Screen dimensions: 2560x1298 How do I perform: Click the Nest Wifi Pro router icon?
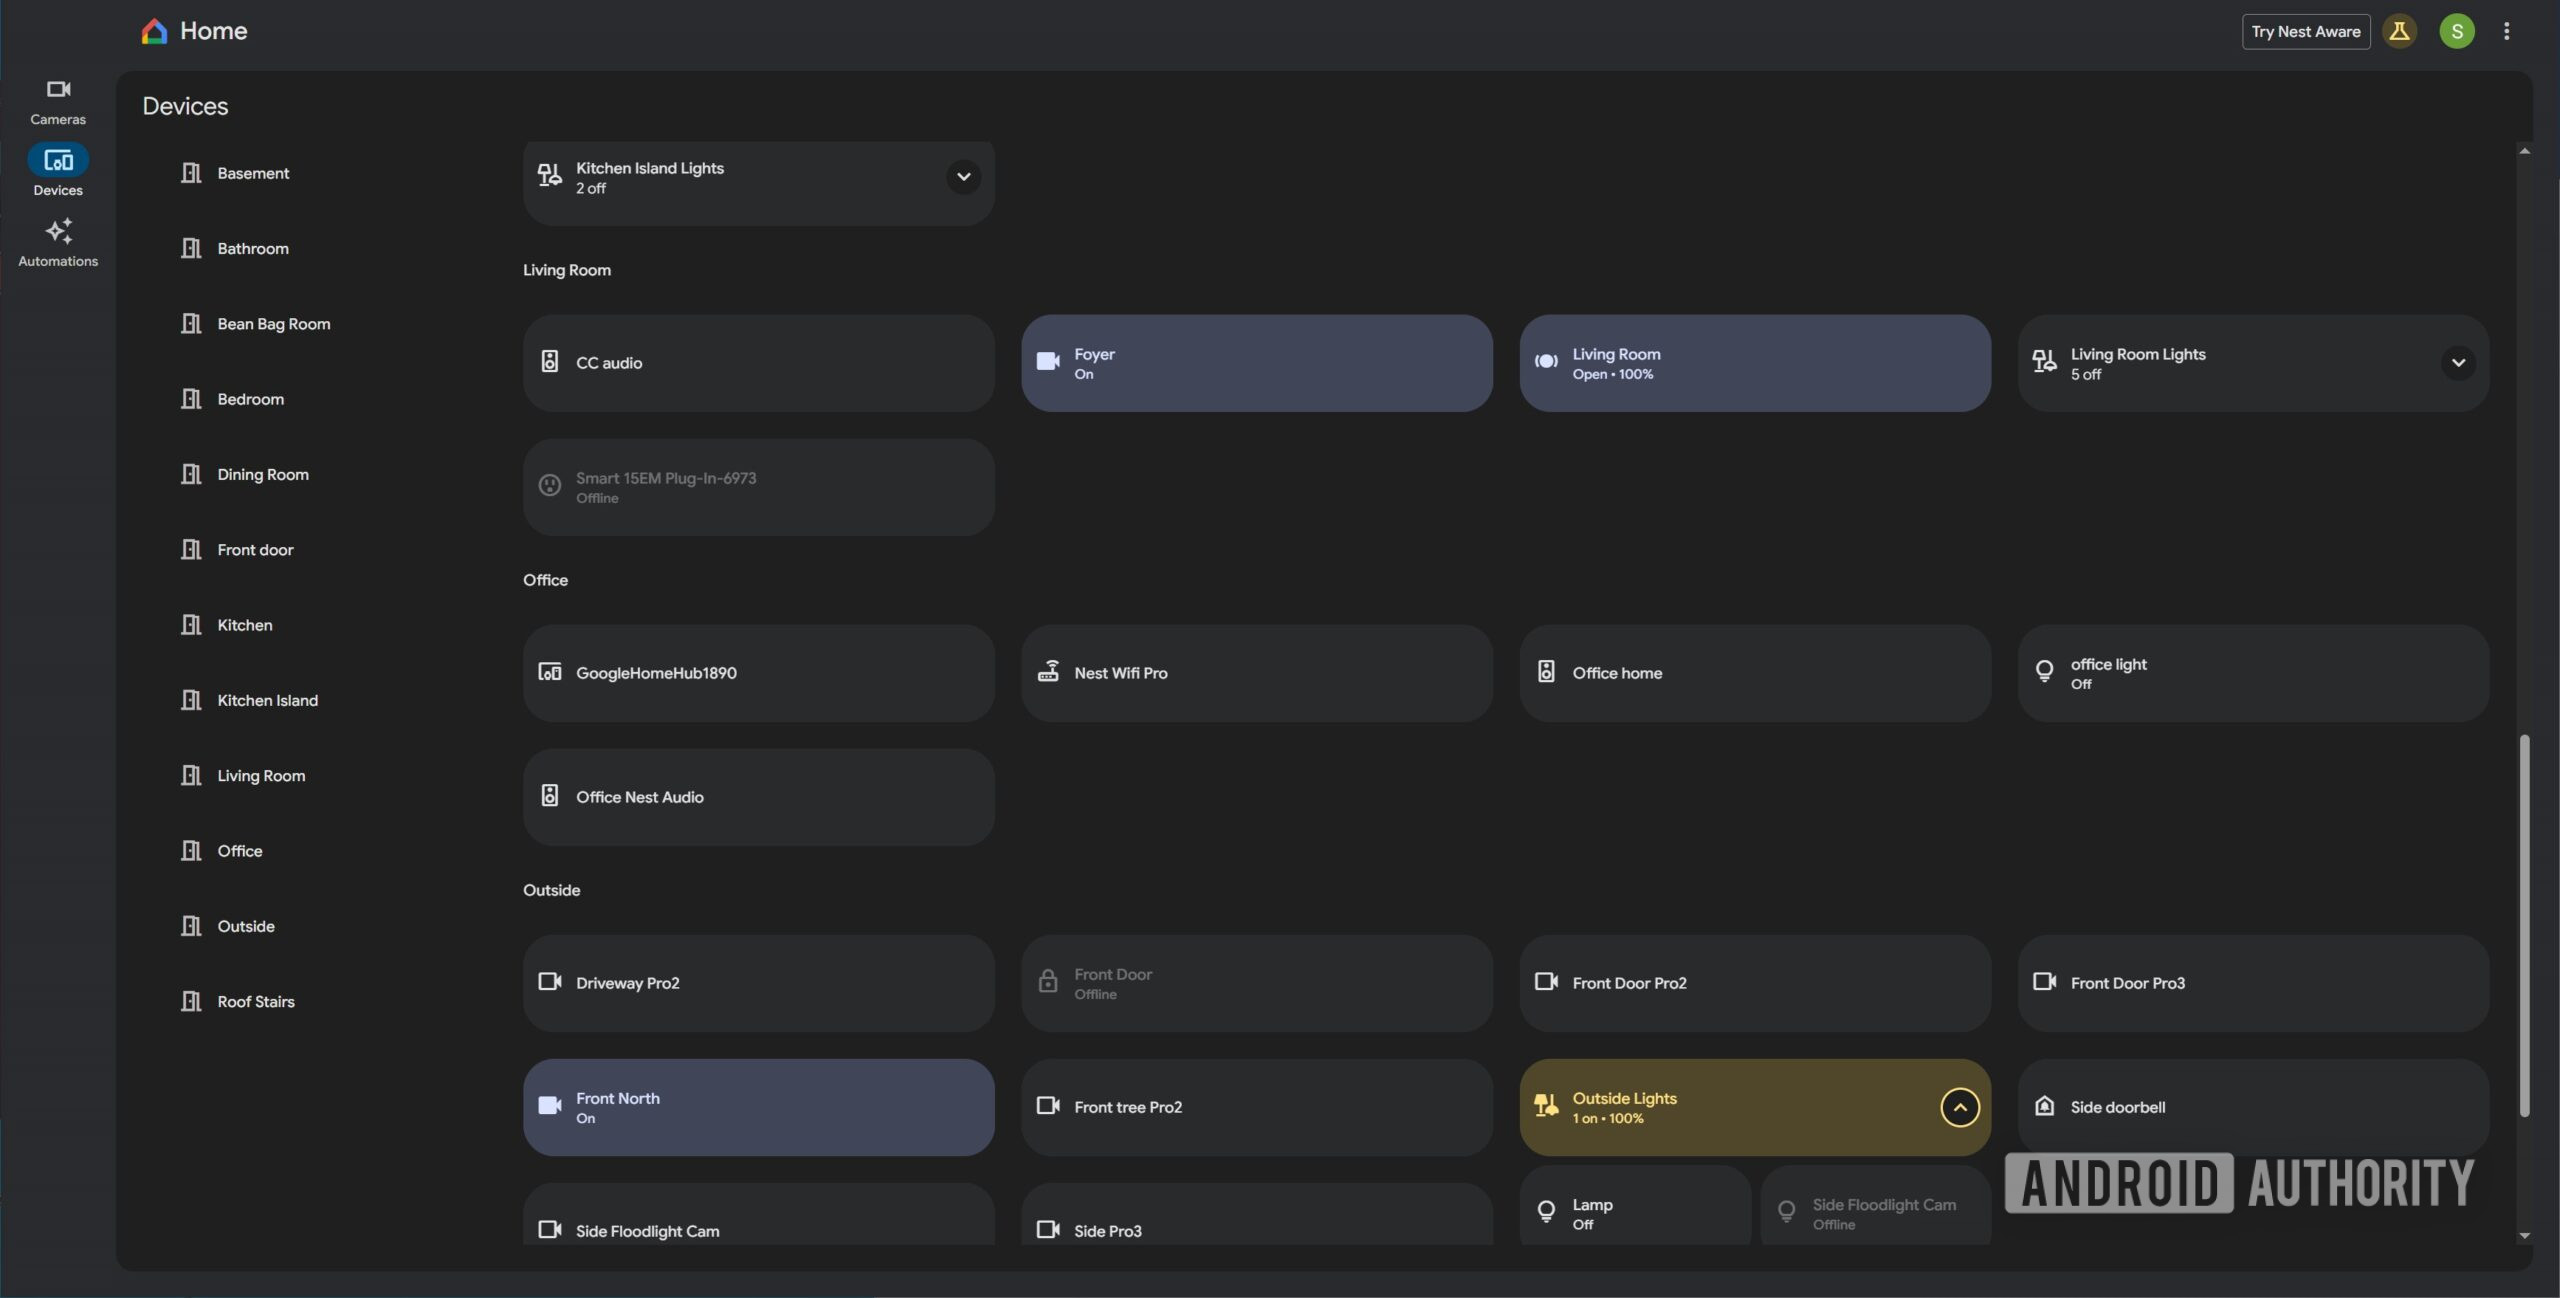tap(1048, 672)
